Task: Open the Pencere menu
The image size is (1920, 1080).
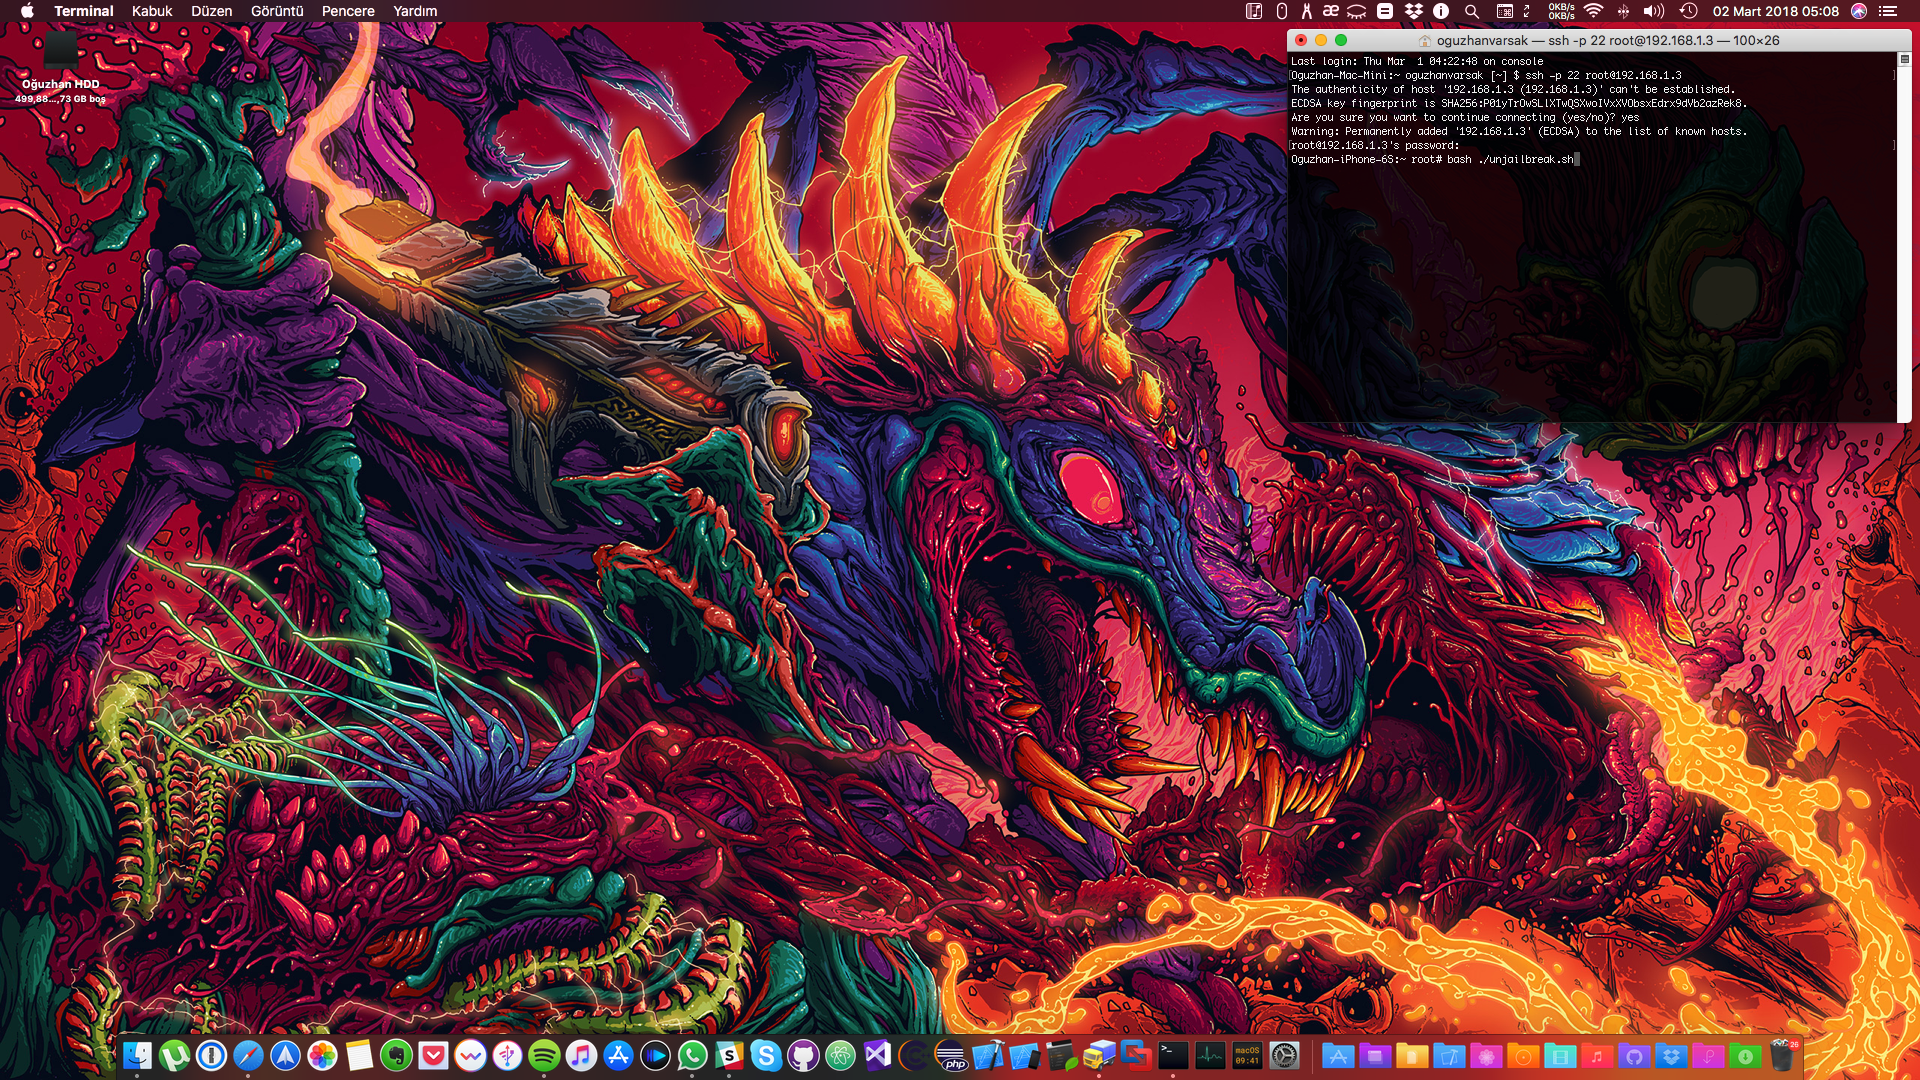Action: point(348,11)
